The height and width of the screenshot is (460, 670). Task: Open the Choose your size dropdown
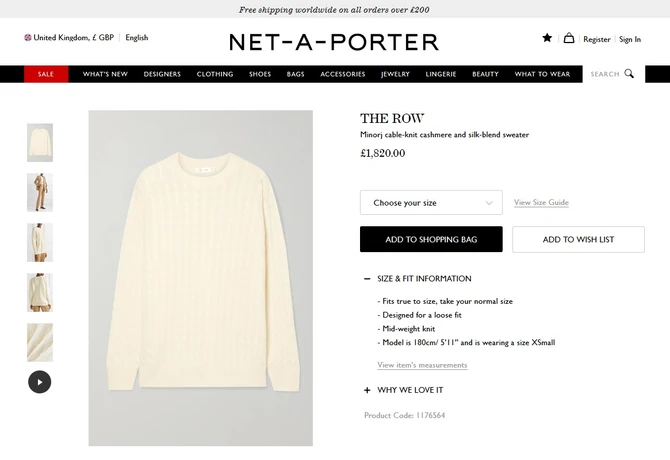pos(431,203)
